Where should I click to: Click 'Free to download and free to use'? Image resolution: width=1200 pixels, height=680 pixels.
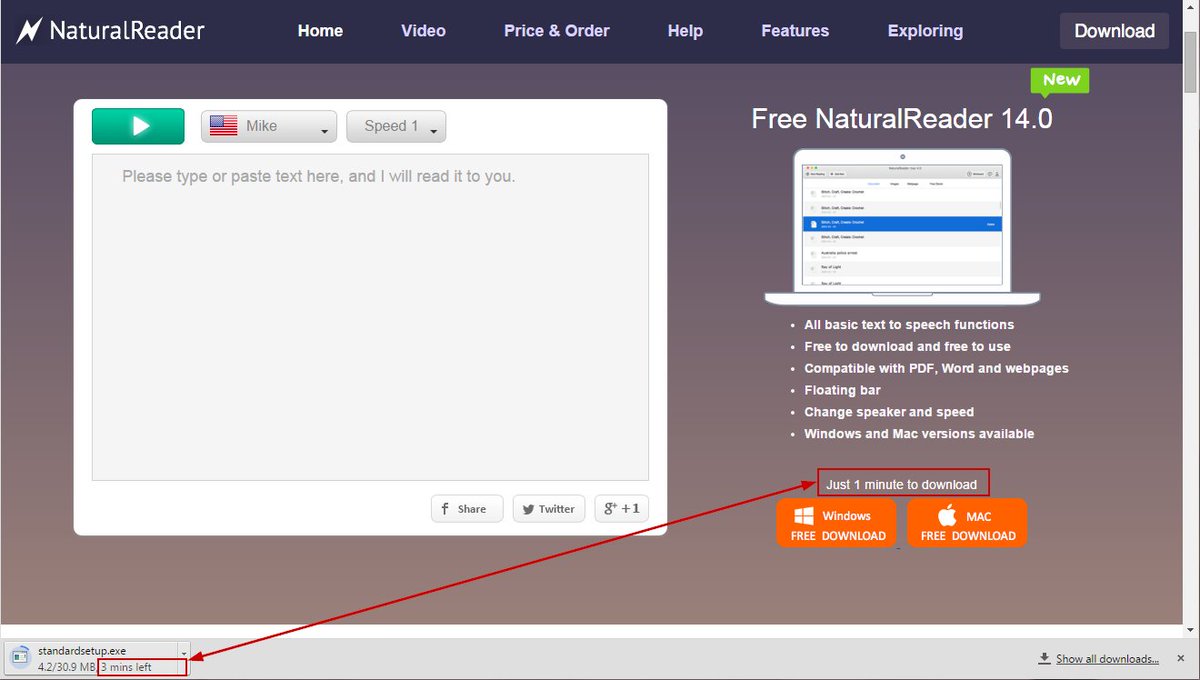point(907,347)
